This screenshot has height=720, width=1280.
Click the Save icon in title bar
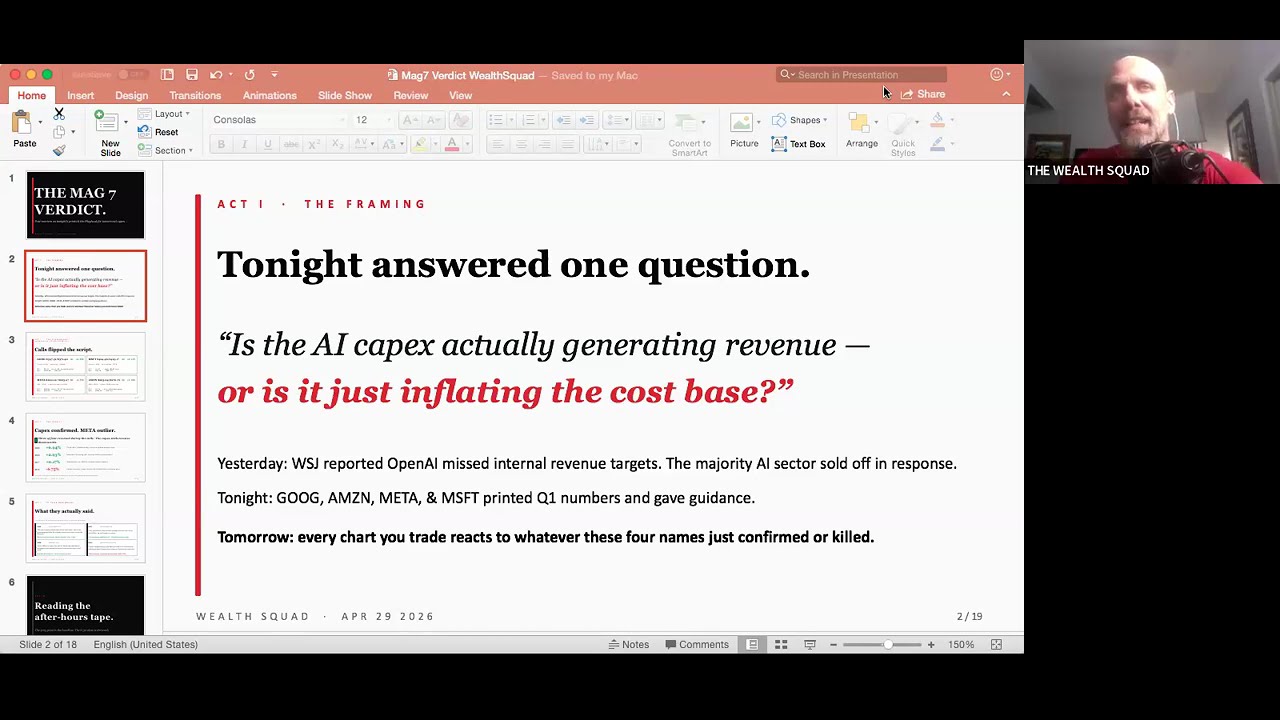192,75
